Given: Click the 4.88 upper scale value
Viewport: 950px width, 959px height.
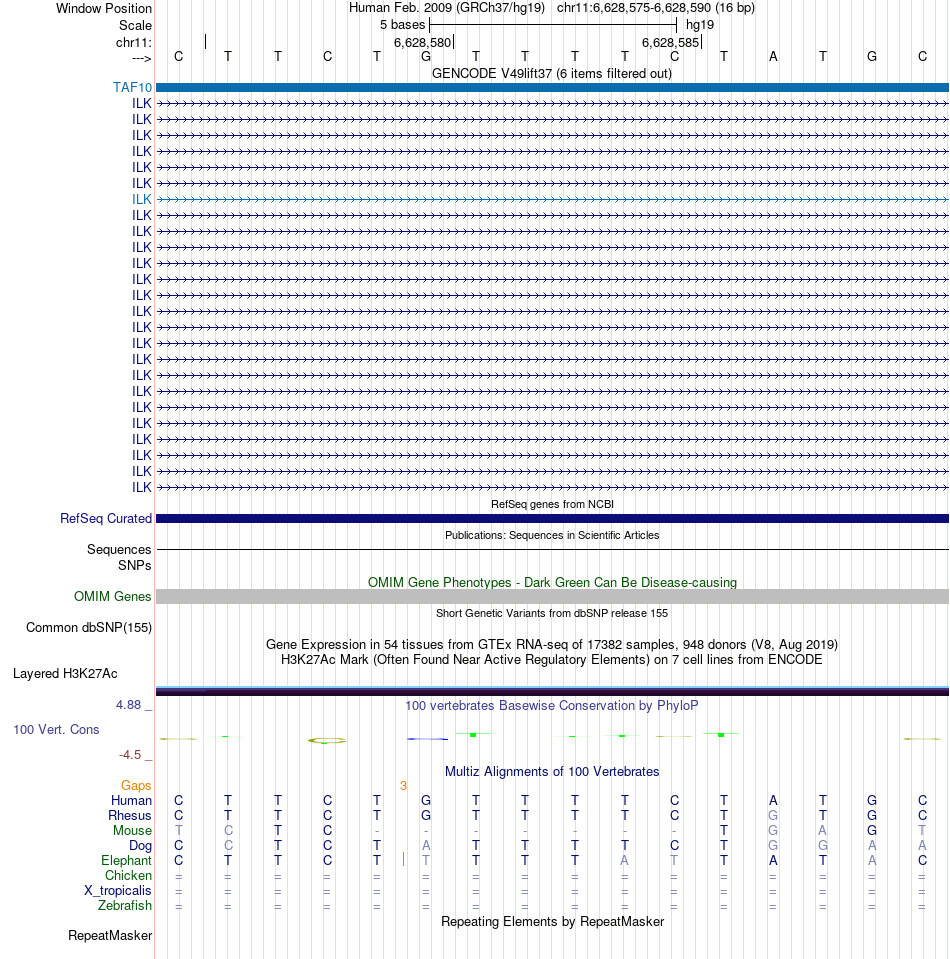Looking at the screenshot, I should (x=128, y=705).
